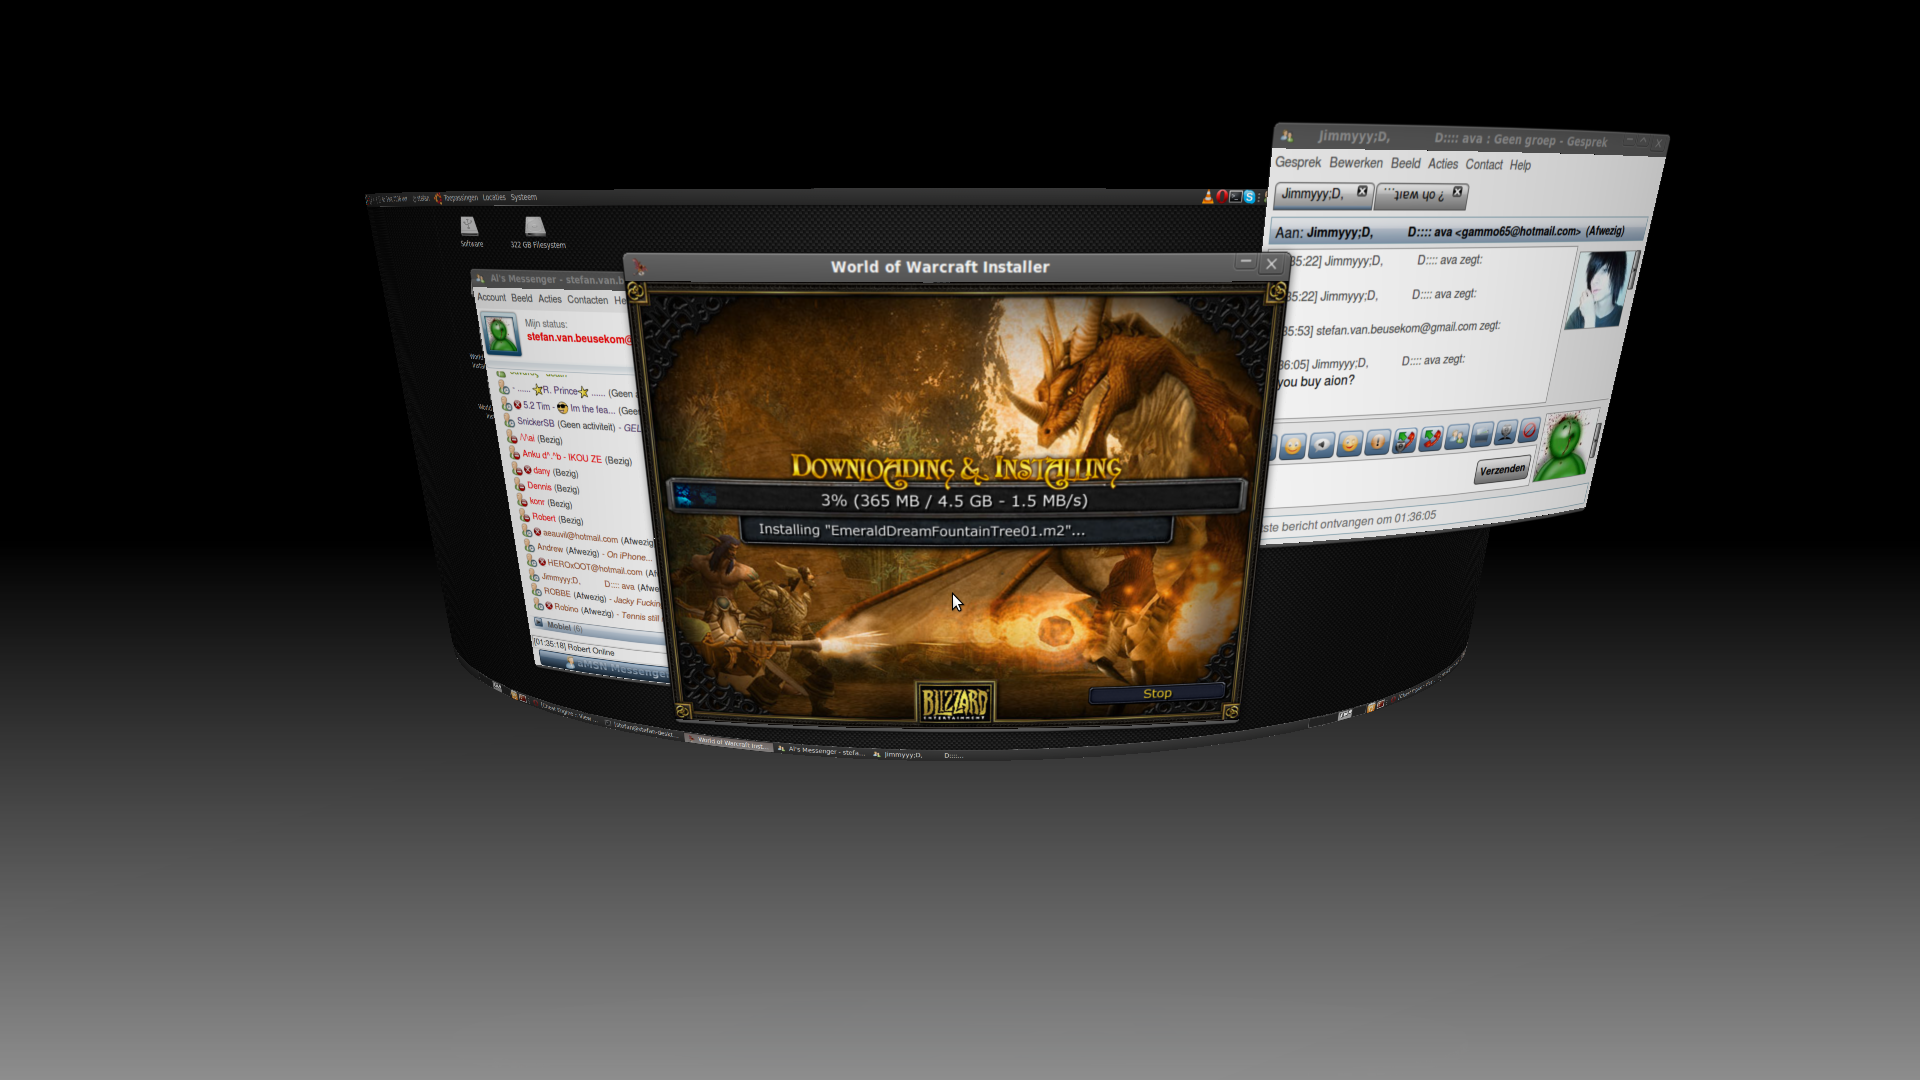Click the Blizzard Entertainment logo in the installer
1920x1080 pixels.
pos(955,701)
